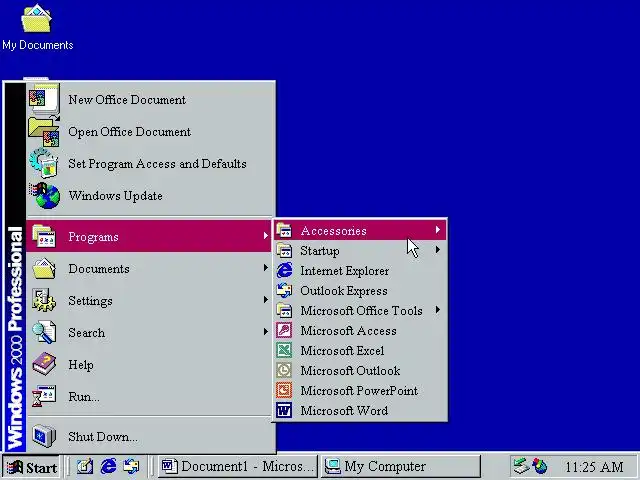This screenshot has width=640, height=480.
Task: Click the Startup folder icon
Action: (284, 250)
